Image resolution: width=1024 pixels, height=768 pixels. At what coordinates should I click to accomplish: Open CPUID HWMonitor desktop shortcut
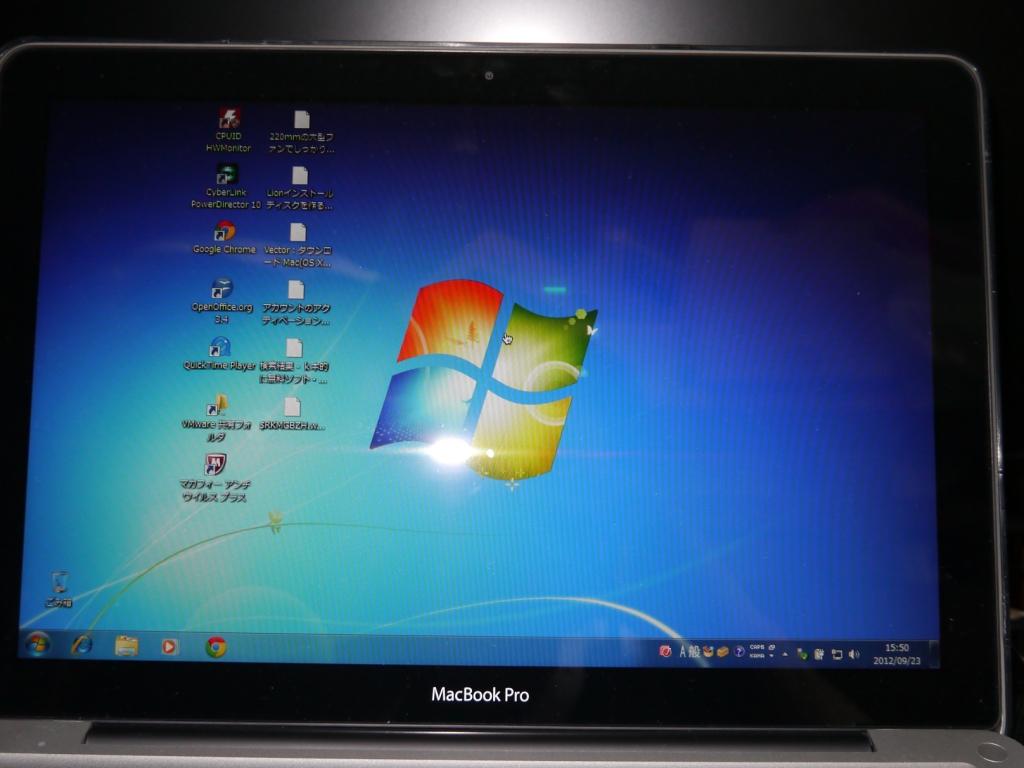pyautogui.click(x=229, y=131)
